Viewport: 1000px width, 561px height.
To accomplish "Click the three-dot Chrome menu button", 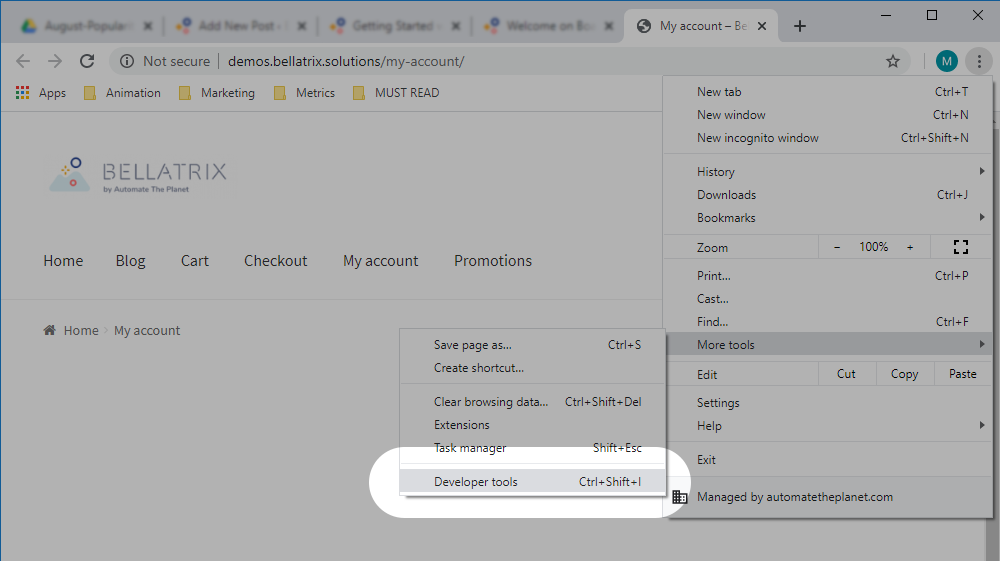I will (979, 61).
